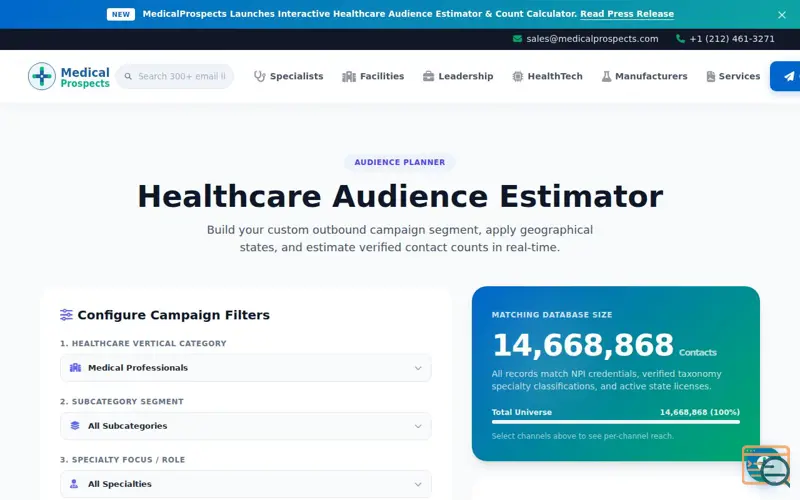The image size is (800, 500).
Task: Open the Healthcare Vertical Category dropdown
Action: pyautogui.click(x=245, y=367)
